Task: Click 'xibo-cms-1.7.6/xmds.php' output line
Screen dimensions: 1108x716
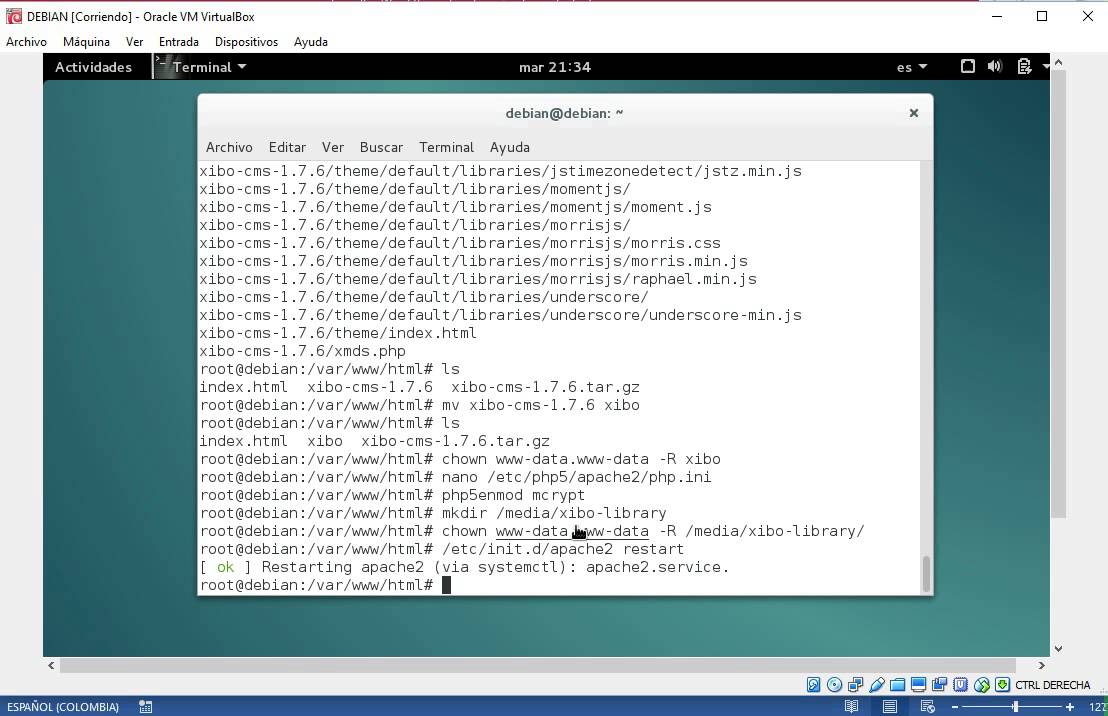Action: [302, 351]
